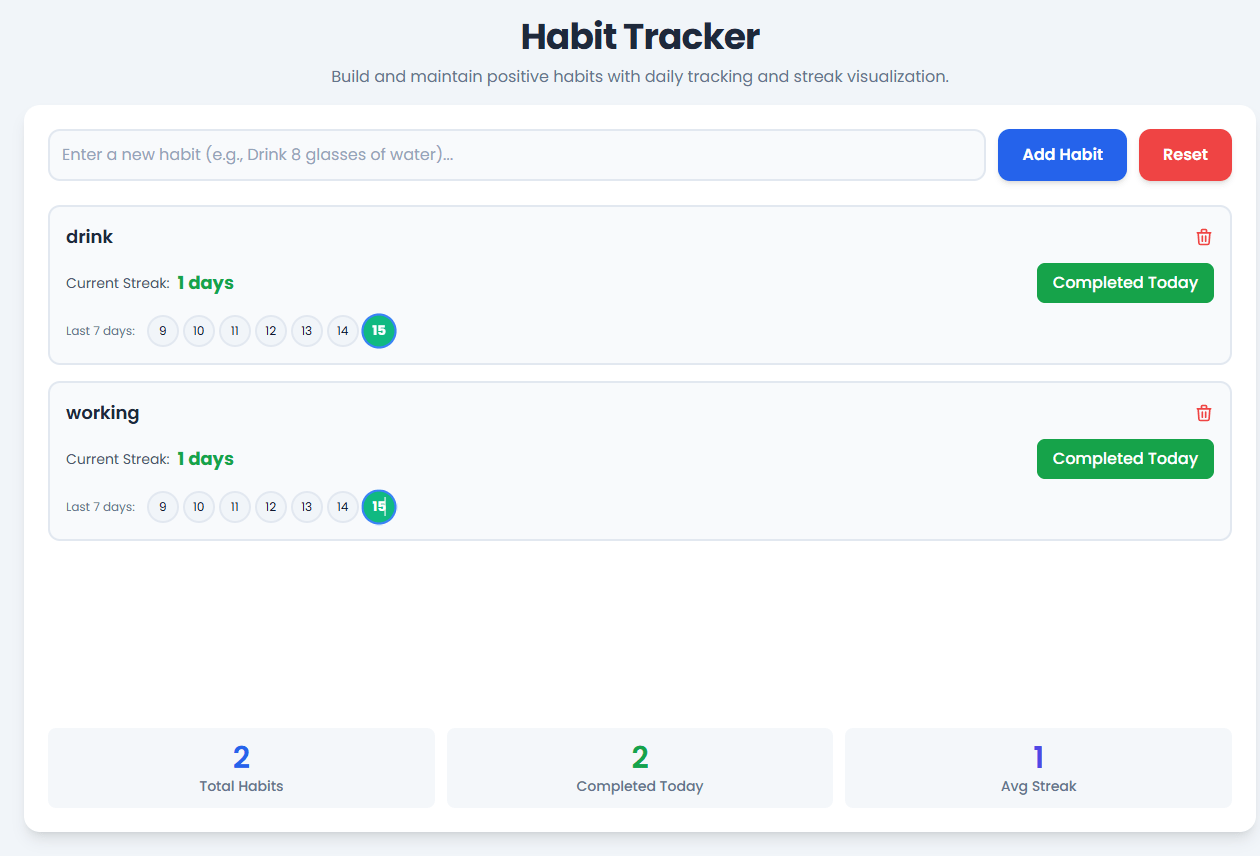Click inside the new habit input field

[516, 154]
